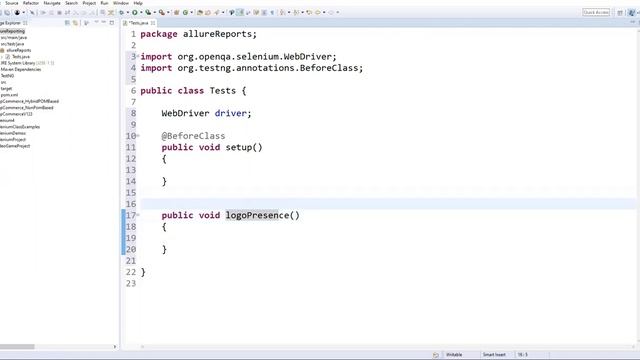
Task: Select the target folder
Action: 6,89
